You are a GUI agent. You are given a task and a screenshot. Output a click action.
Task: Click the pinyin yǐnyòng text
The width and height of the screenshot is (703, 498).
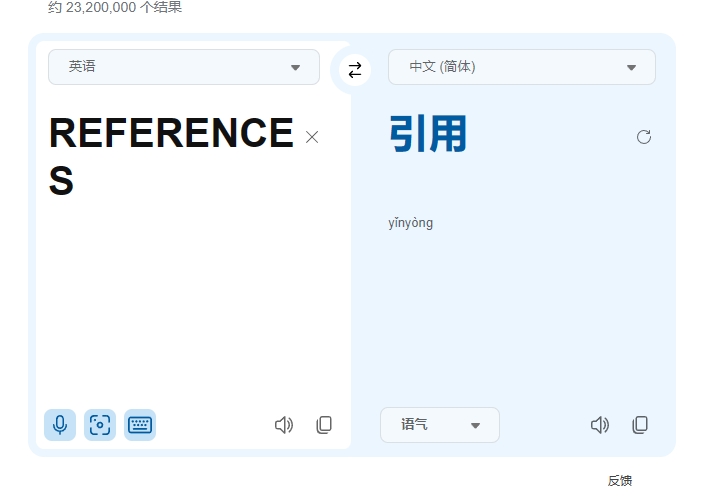point(411,223)
